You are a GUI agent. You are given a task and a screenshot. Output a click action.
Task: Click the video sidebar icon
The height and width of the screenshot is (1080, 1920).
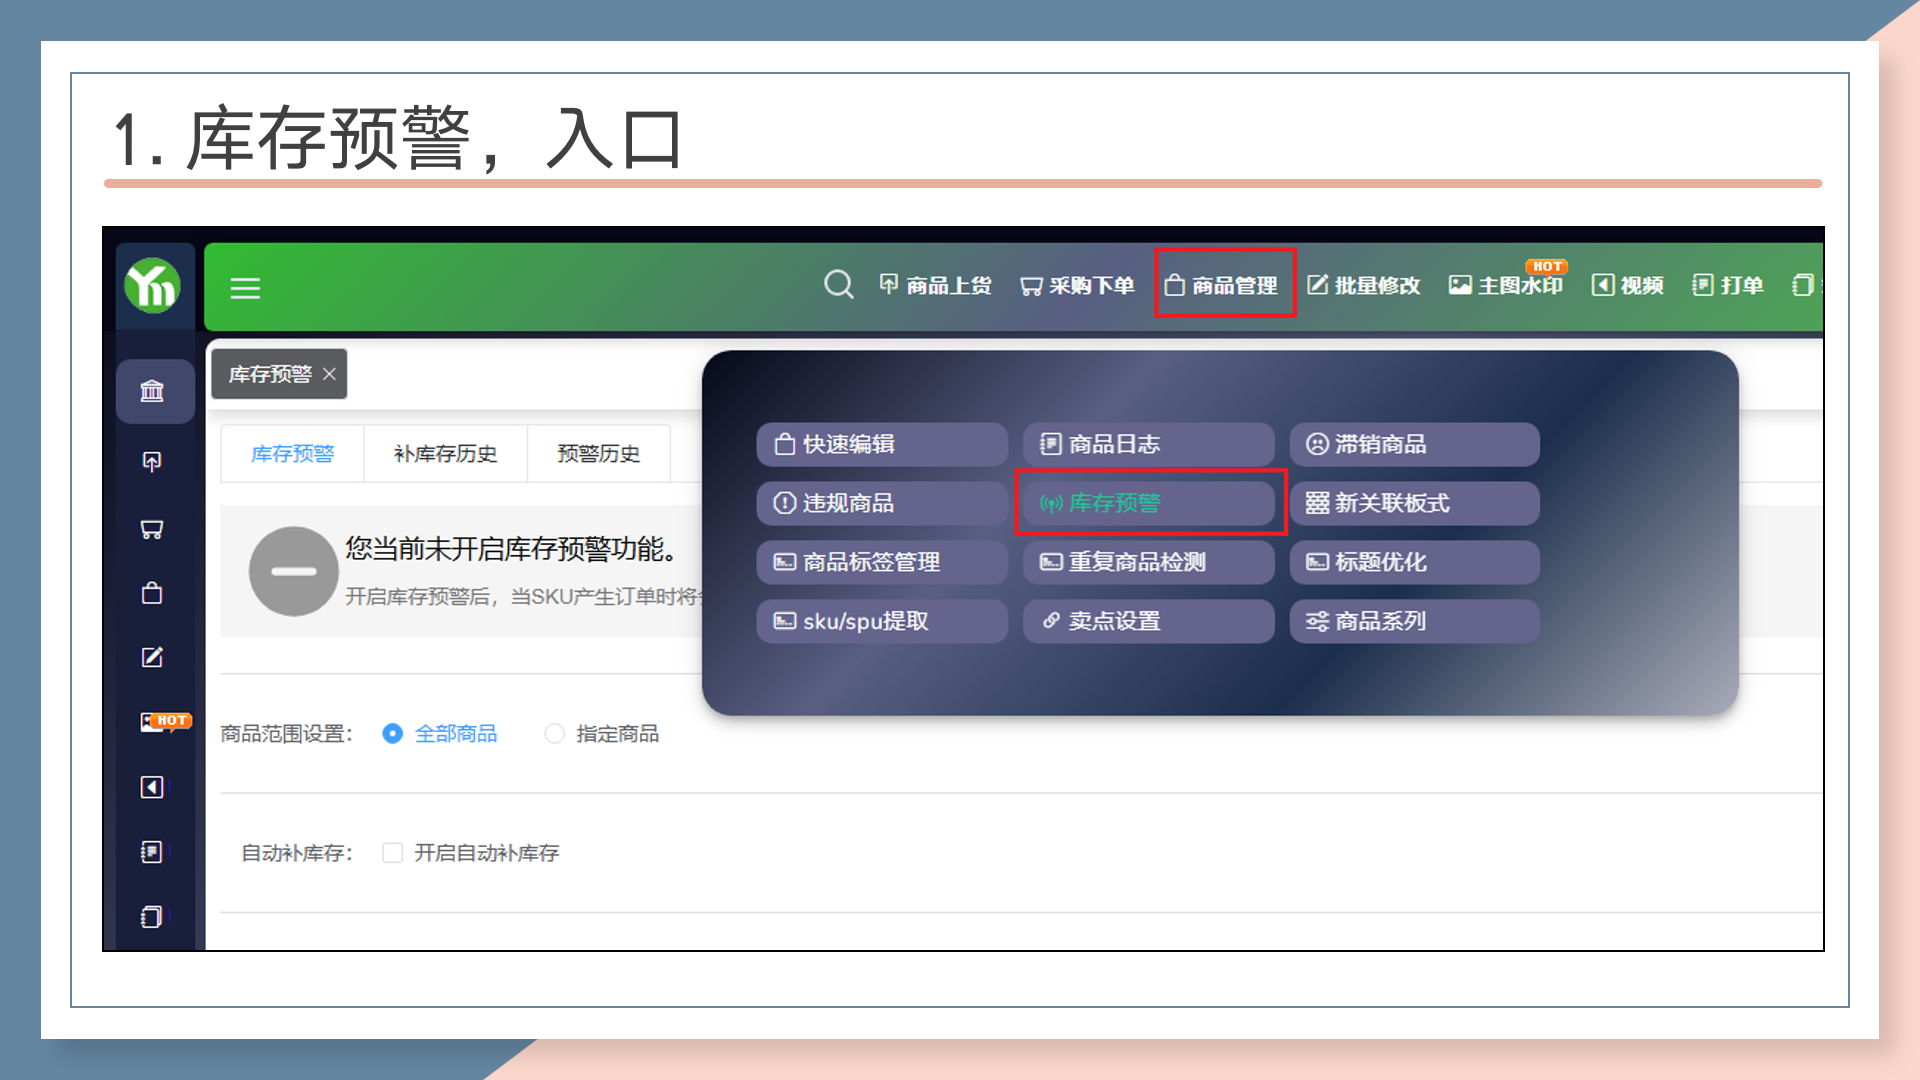click(x=152, y=787)
